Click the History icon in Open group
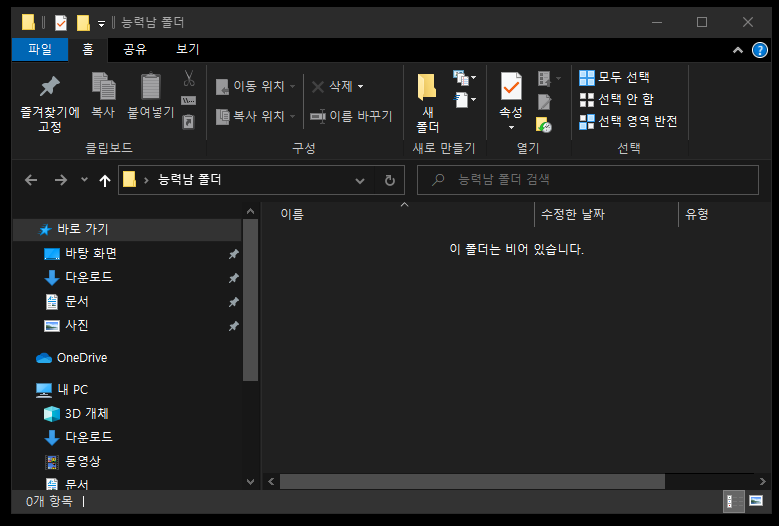 click(544, 124)
